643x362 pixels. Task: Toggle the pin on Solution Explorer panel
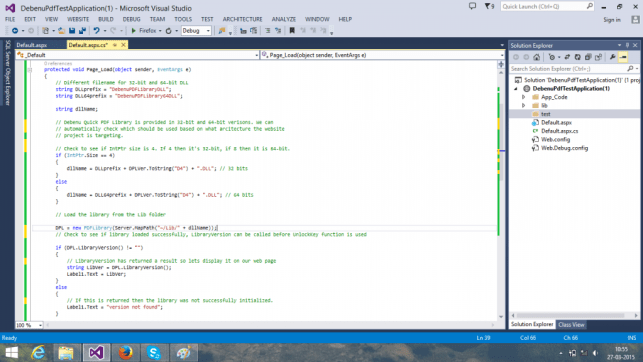click(627, 46)
